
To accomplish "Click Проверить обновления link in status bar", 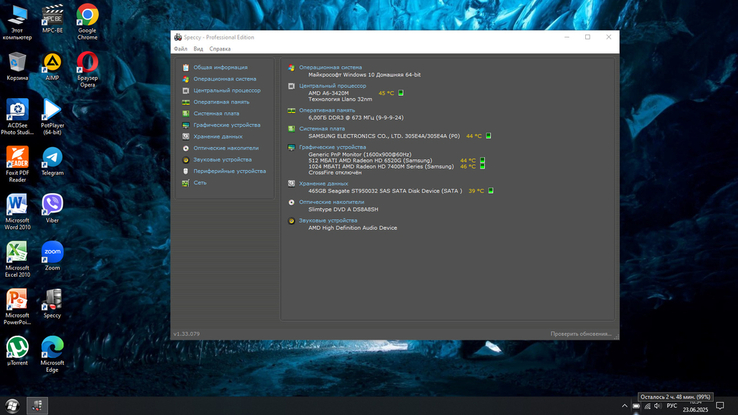I will click(x=581, y=334).
